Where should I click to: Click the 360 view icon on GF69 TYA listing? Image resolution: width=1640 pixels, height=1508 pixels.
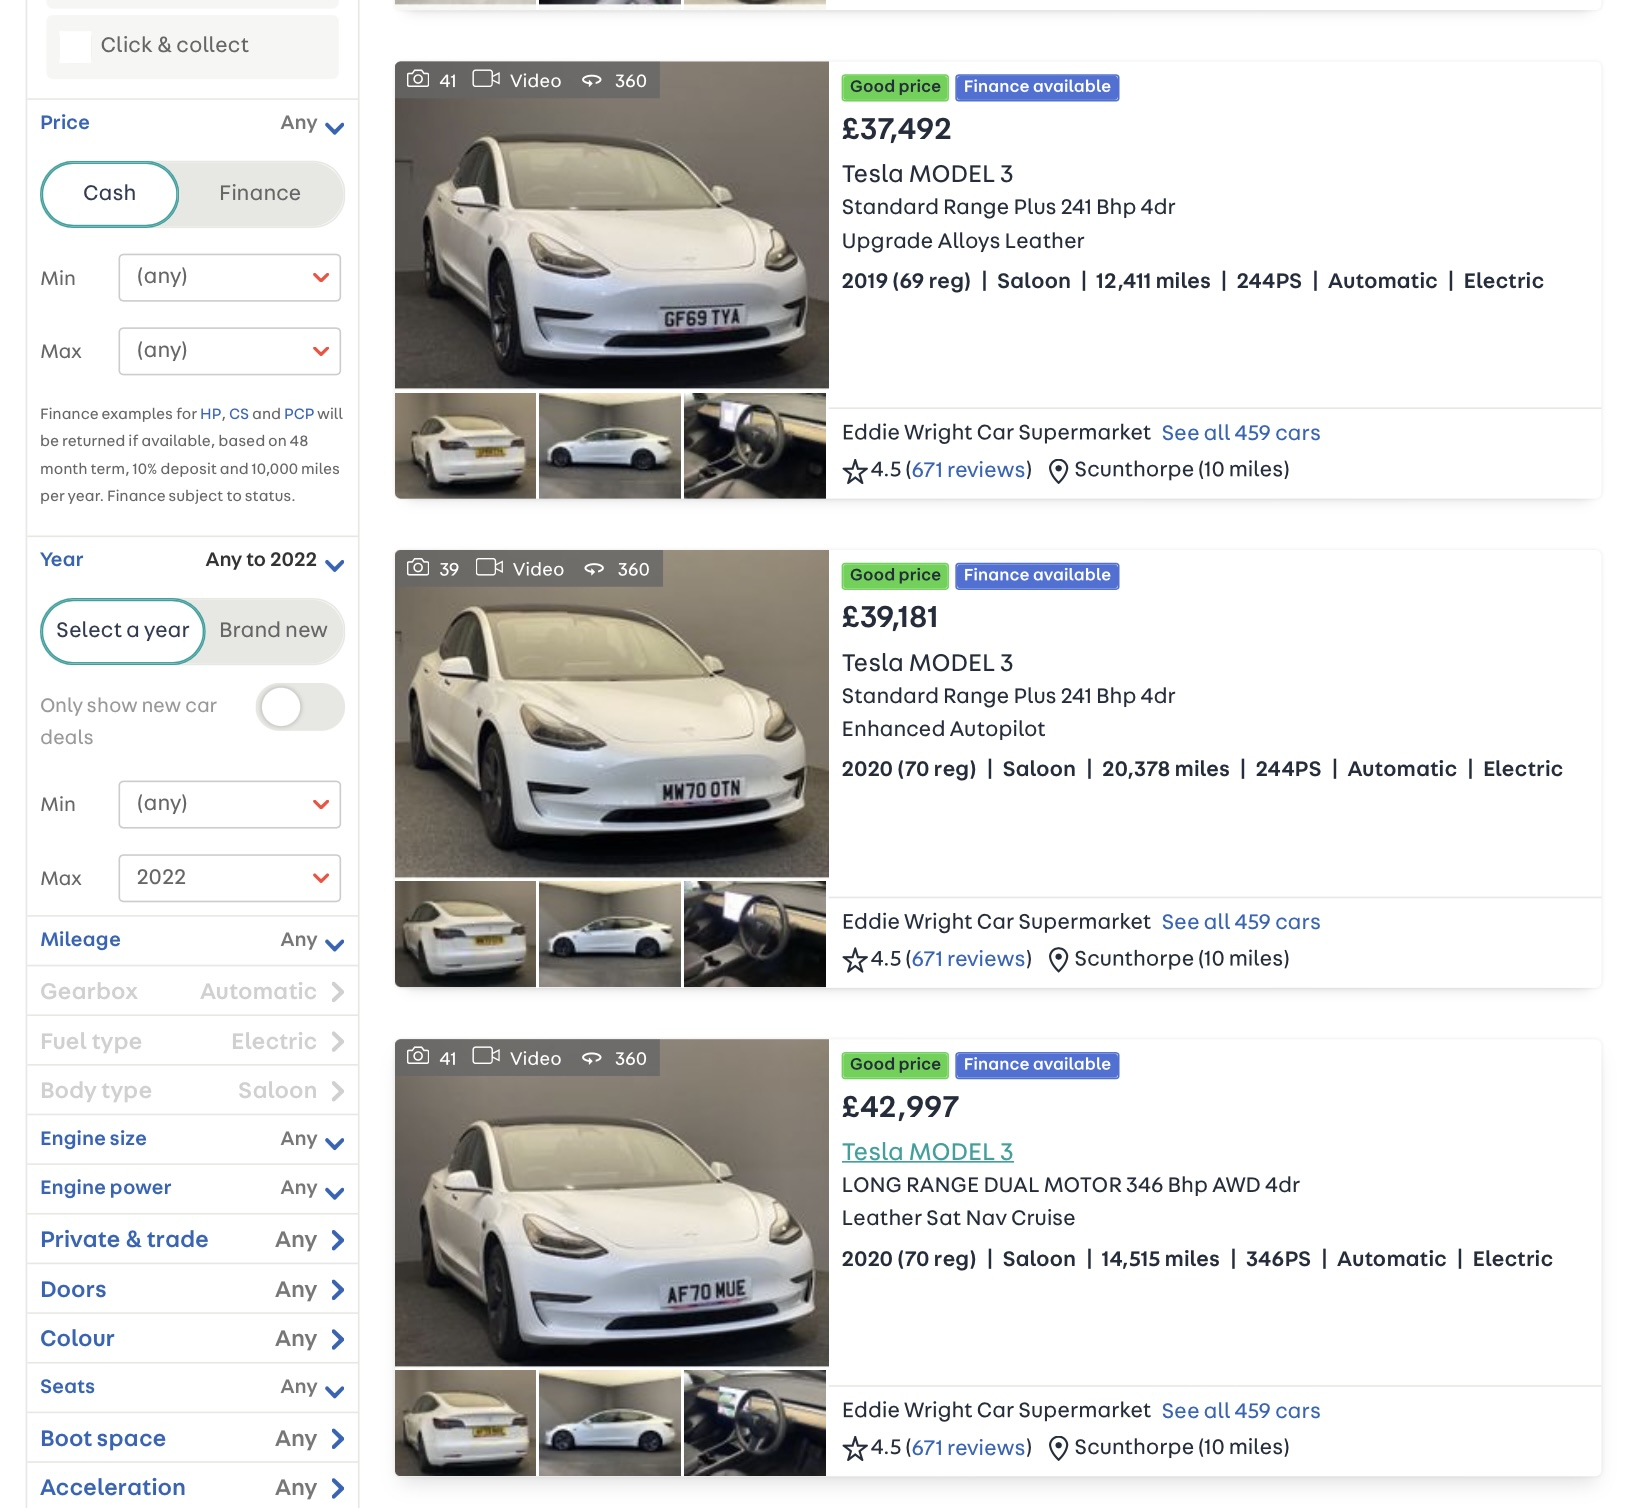[592, 80]
